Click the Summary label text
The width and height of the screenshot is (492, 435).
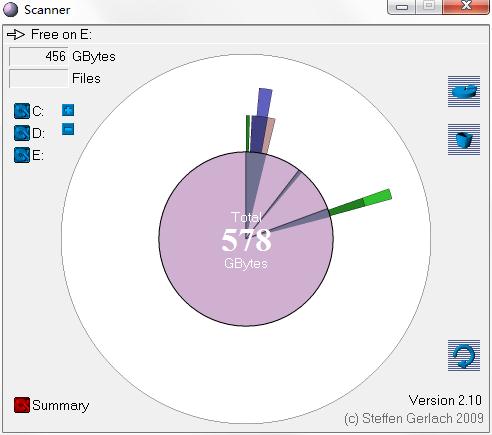pos(61,406)
